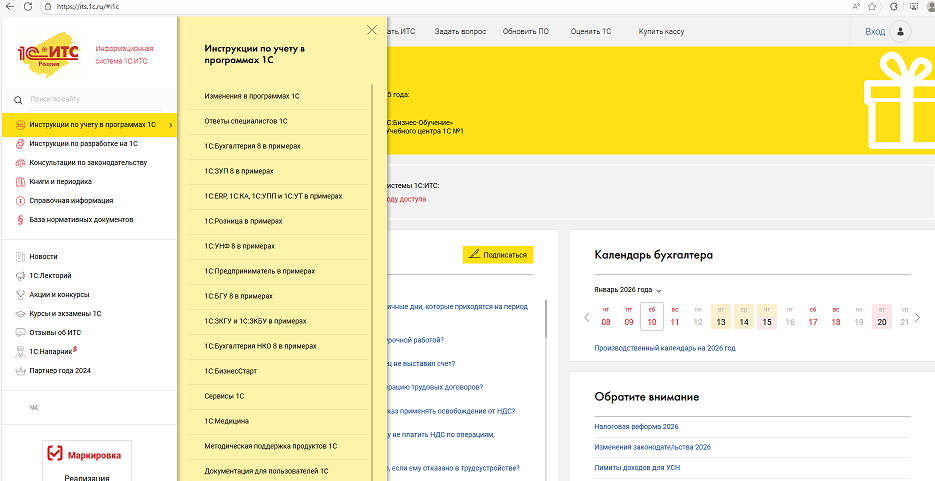935x481 pixels.
Task: Click the Подписаться button
Action: pos(497,255)
